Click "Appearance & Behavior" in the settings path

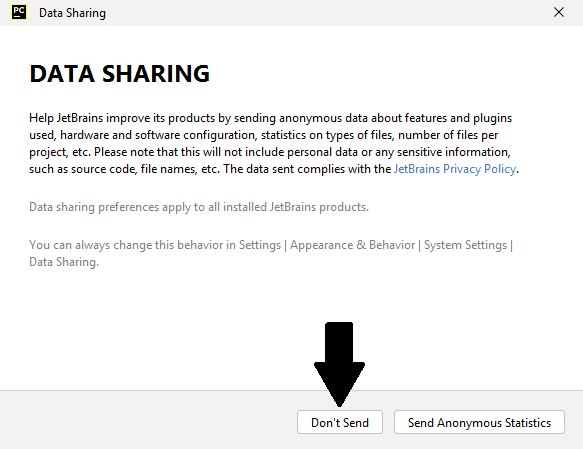point(352,245)
